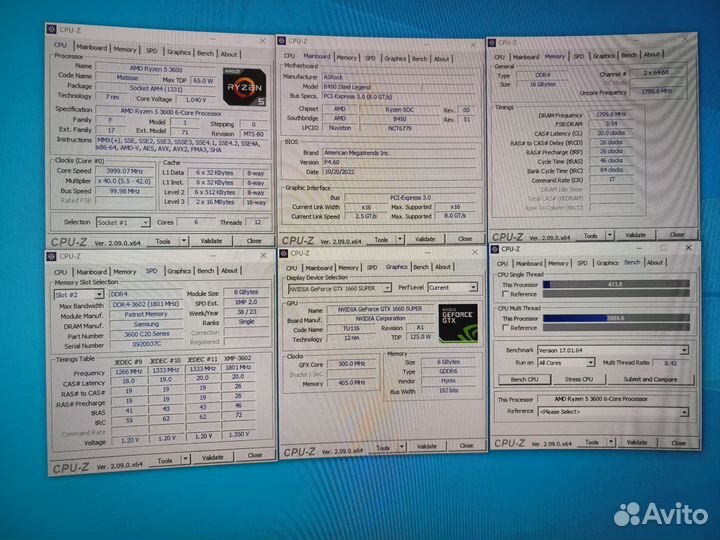Expand the Tools arrow in the SPD window
This screenshot has height=540, width=720.
coord(186,459)
